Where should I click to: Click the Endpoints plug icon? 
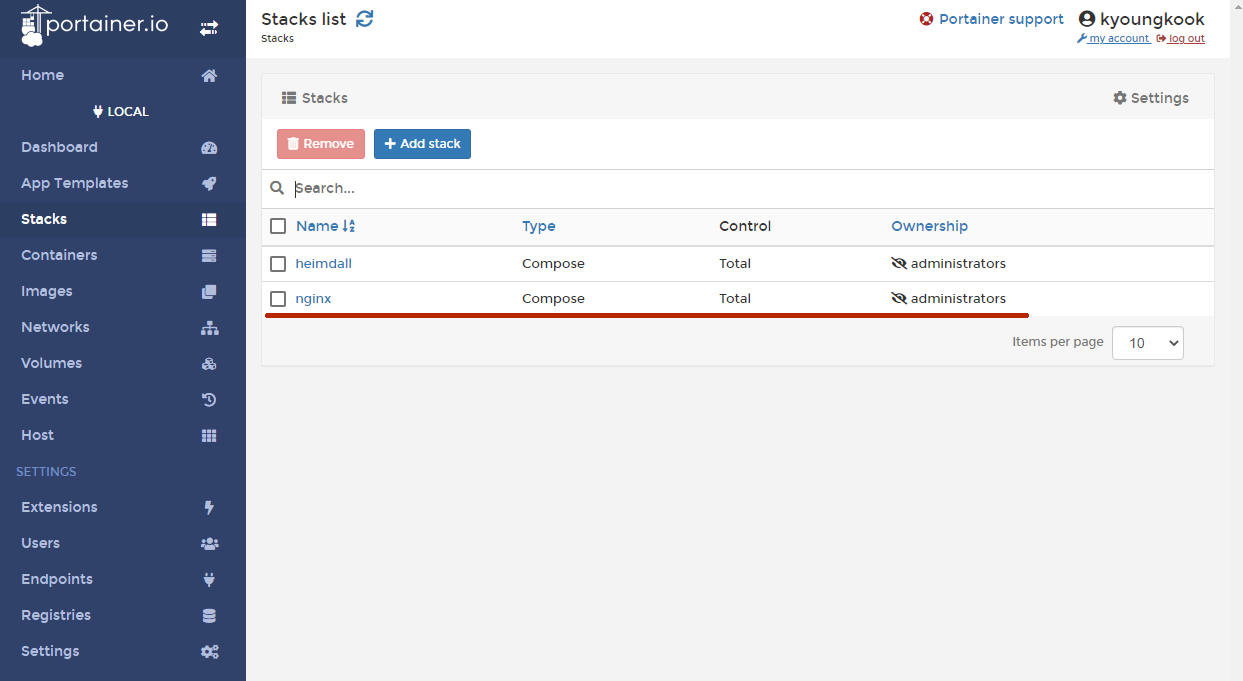click(x=209, y=580)
